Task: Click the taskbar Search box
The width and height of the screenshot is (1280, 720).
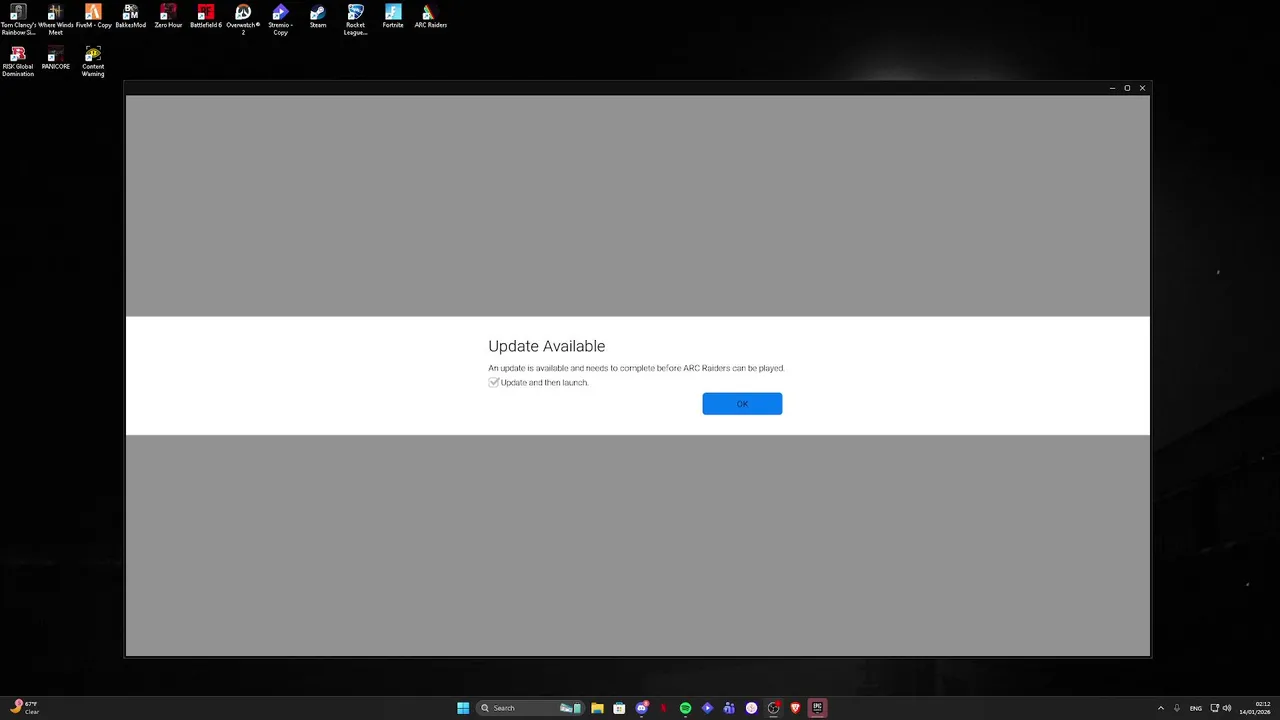Action: coord(530,708)
